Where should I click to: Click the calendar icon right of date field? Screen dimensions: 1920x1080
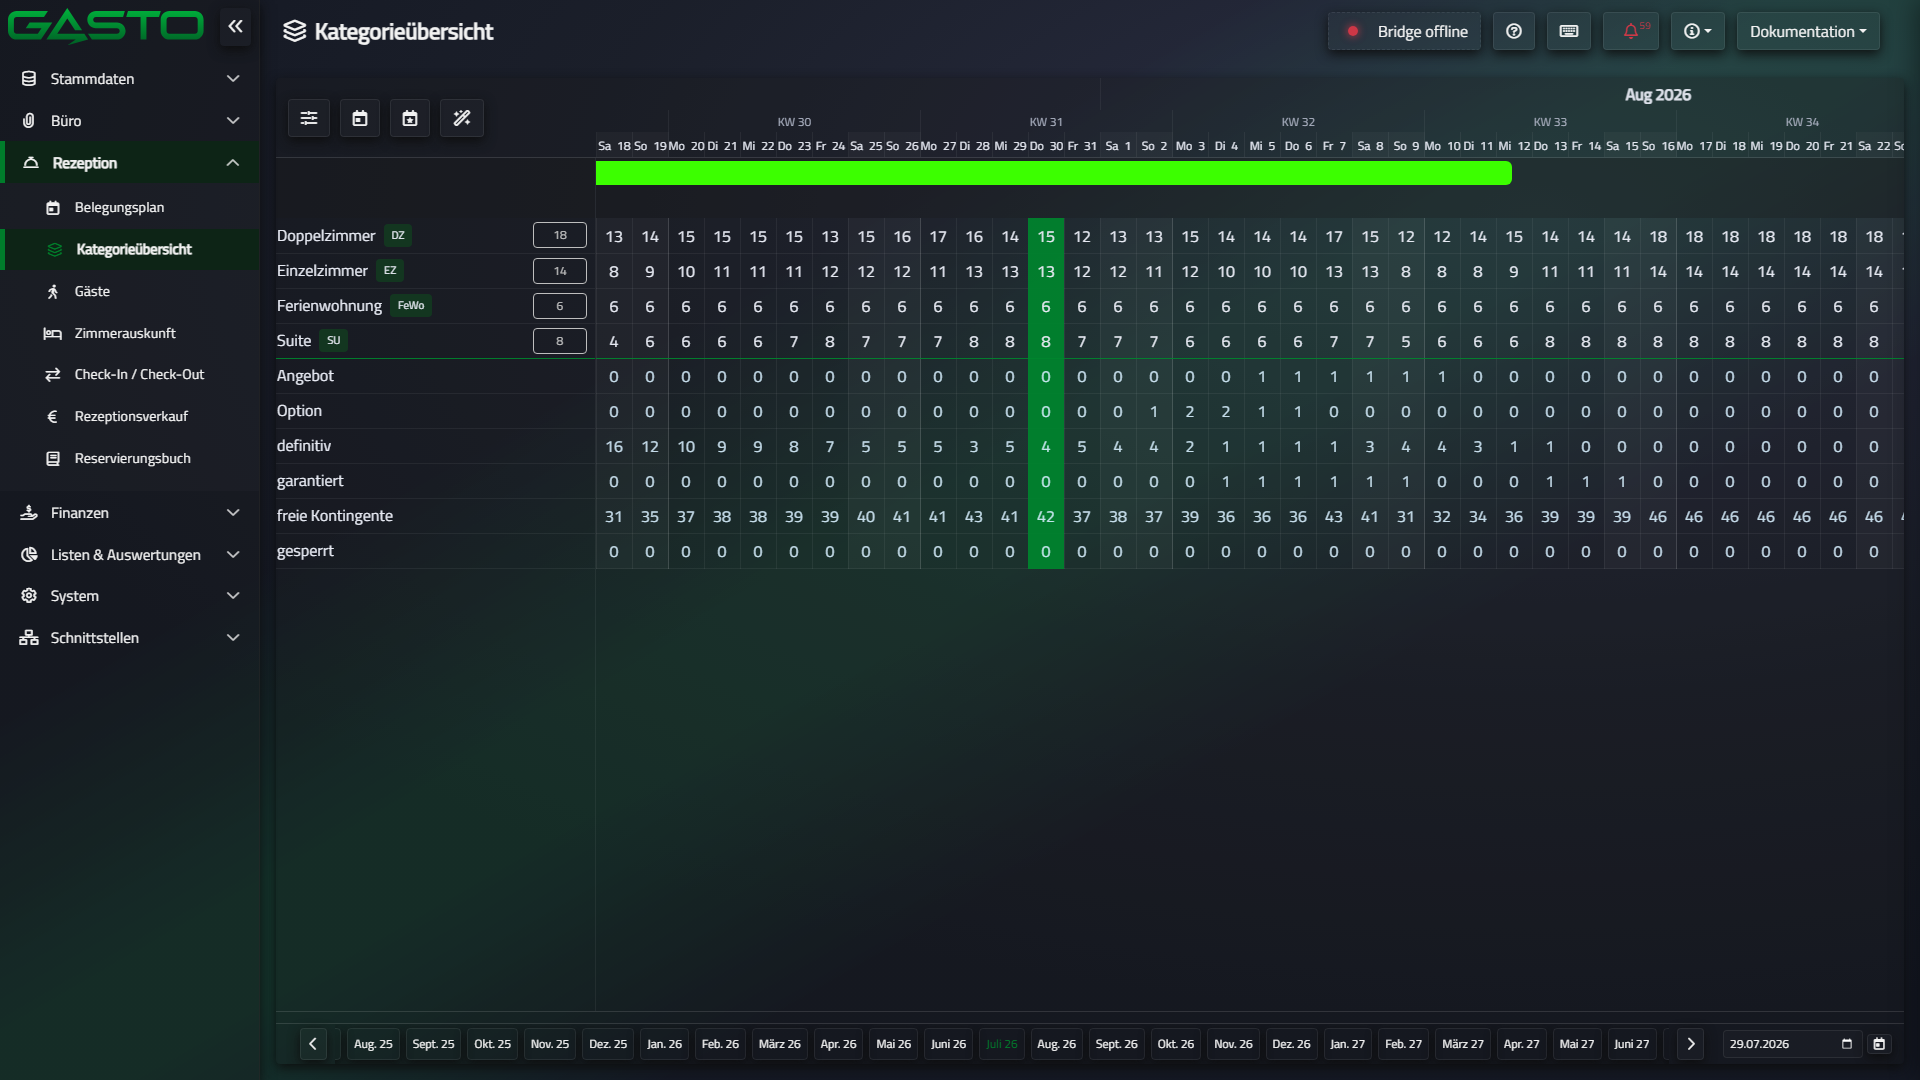(x=1879, y=1044)
